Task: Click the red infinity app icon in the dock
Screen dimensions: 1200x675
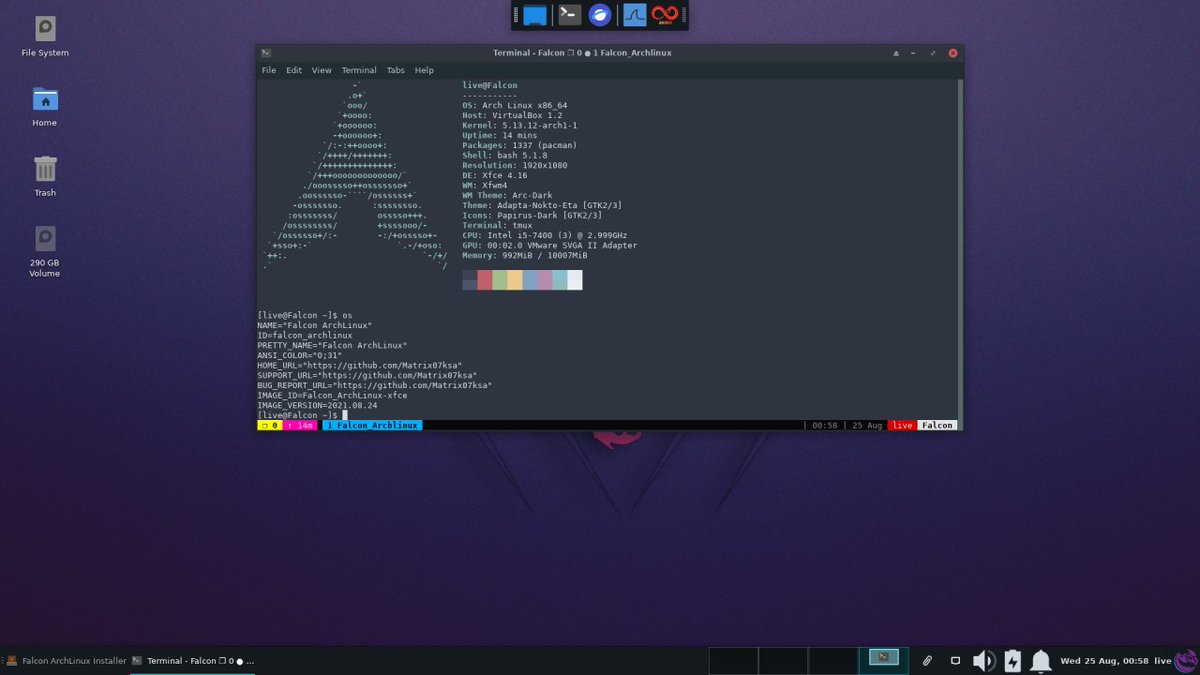Action: (666, 14)
